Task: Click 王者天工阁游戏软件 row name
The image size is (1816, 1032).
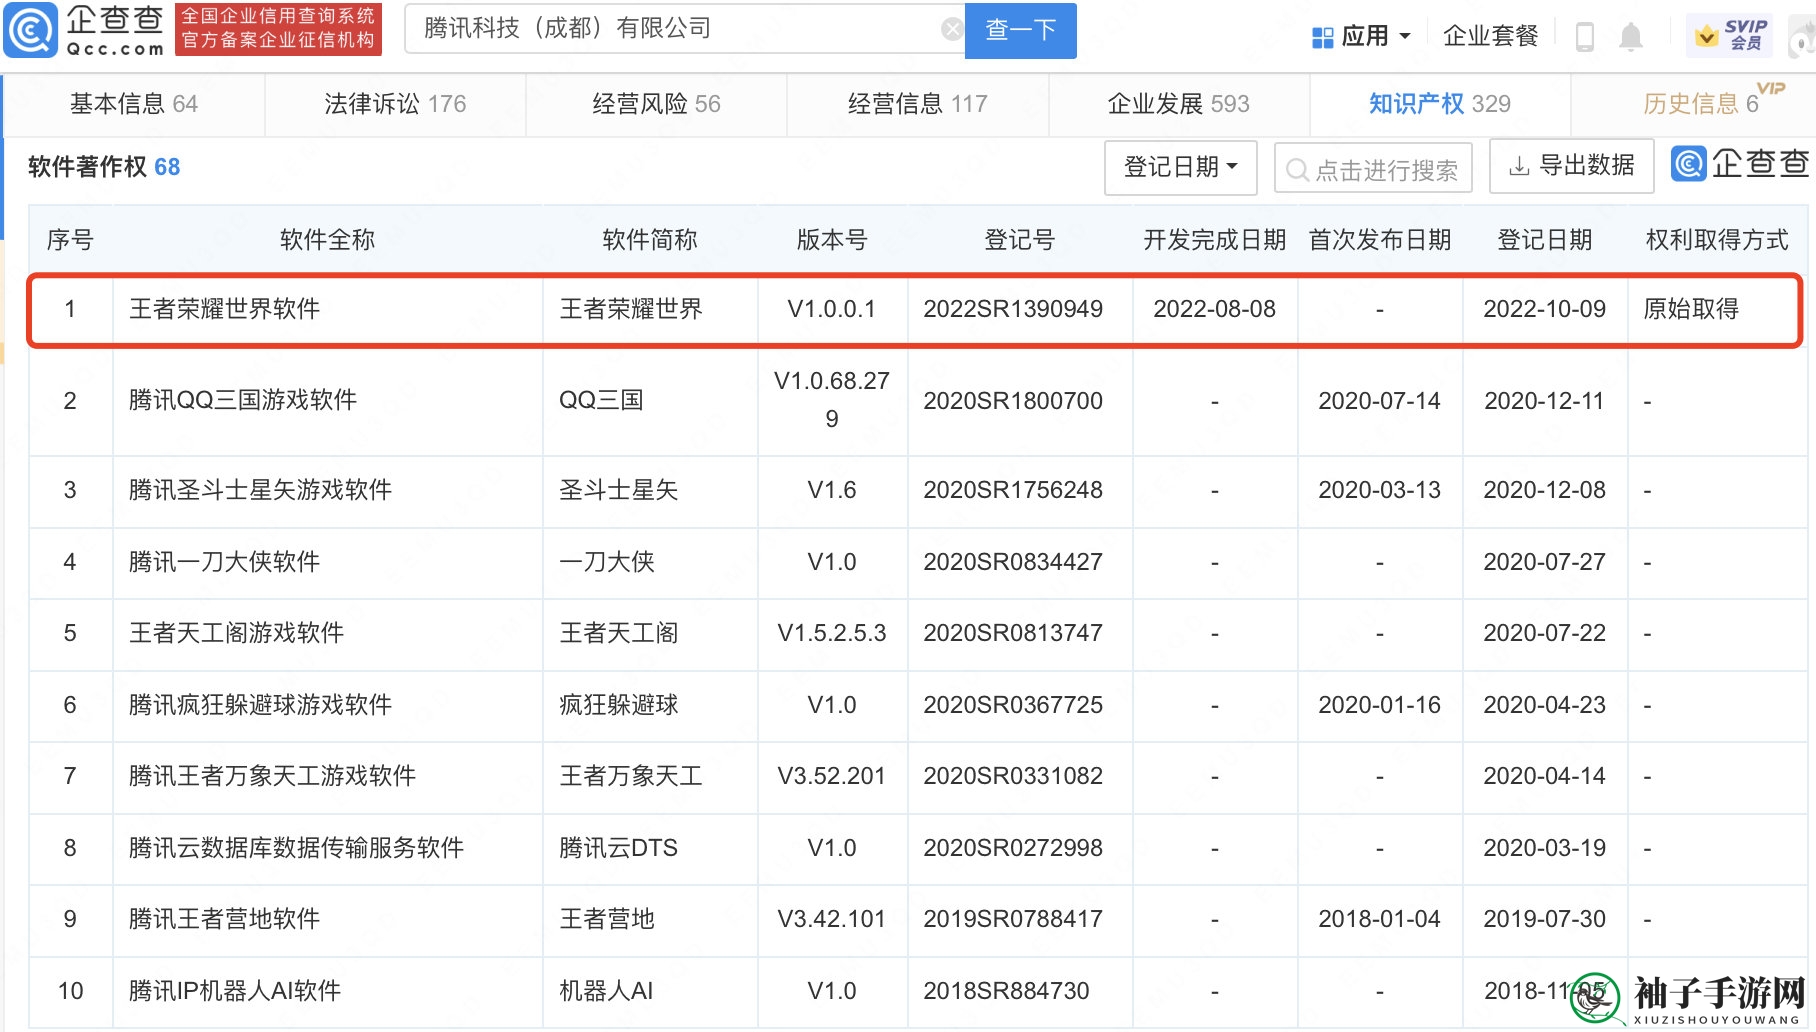Action: 236,633
